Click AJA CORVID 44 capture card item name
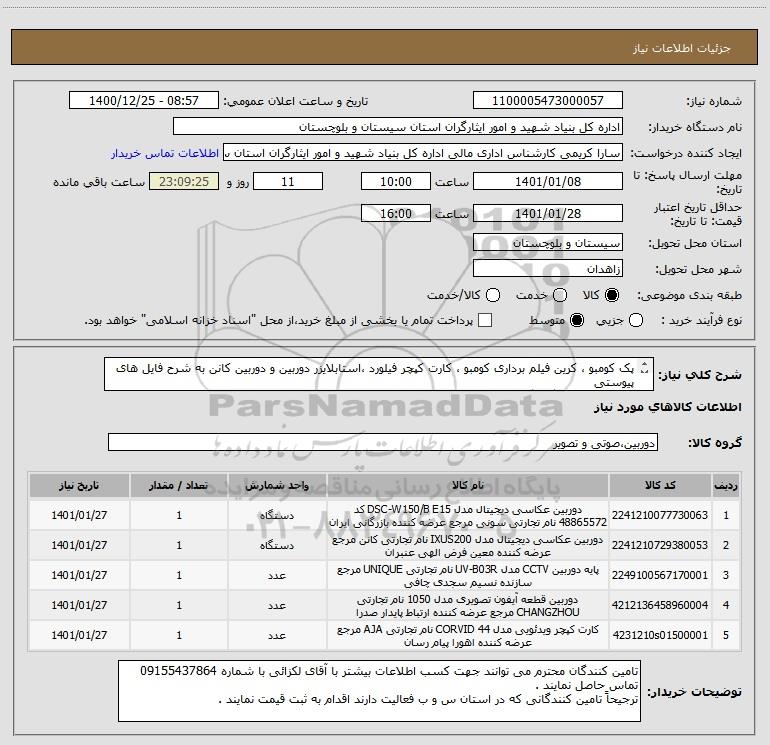 pos(468,635)
